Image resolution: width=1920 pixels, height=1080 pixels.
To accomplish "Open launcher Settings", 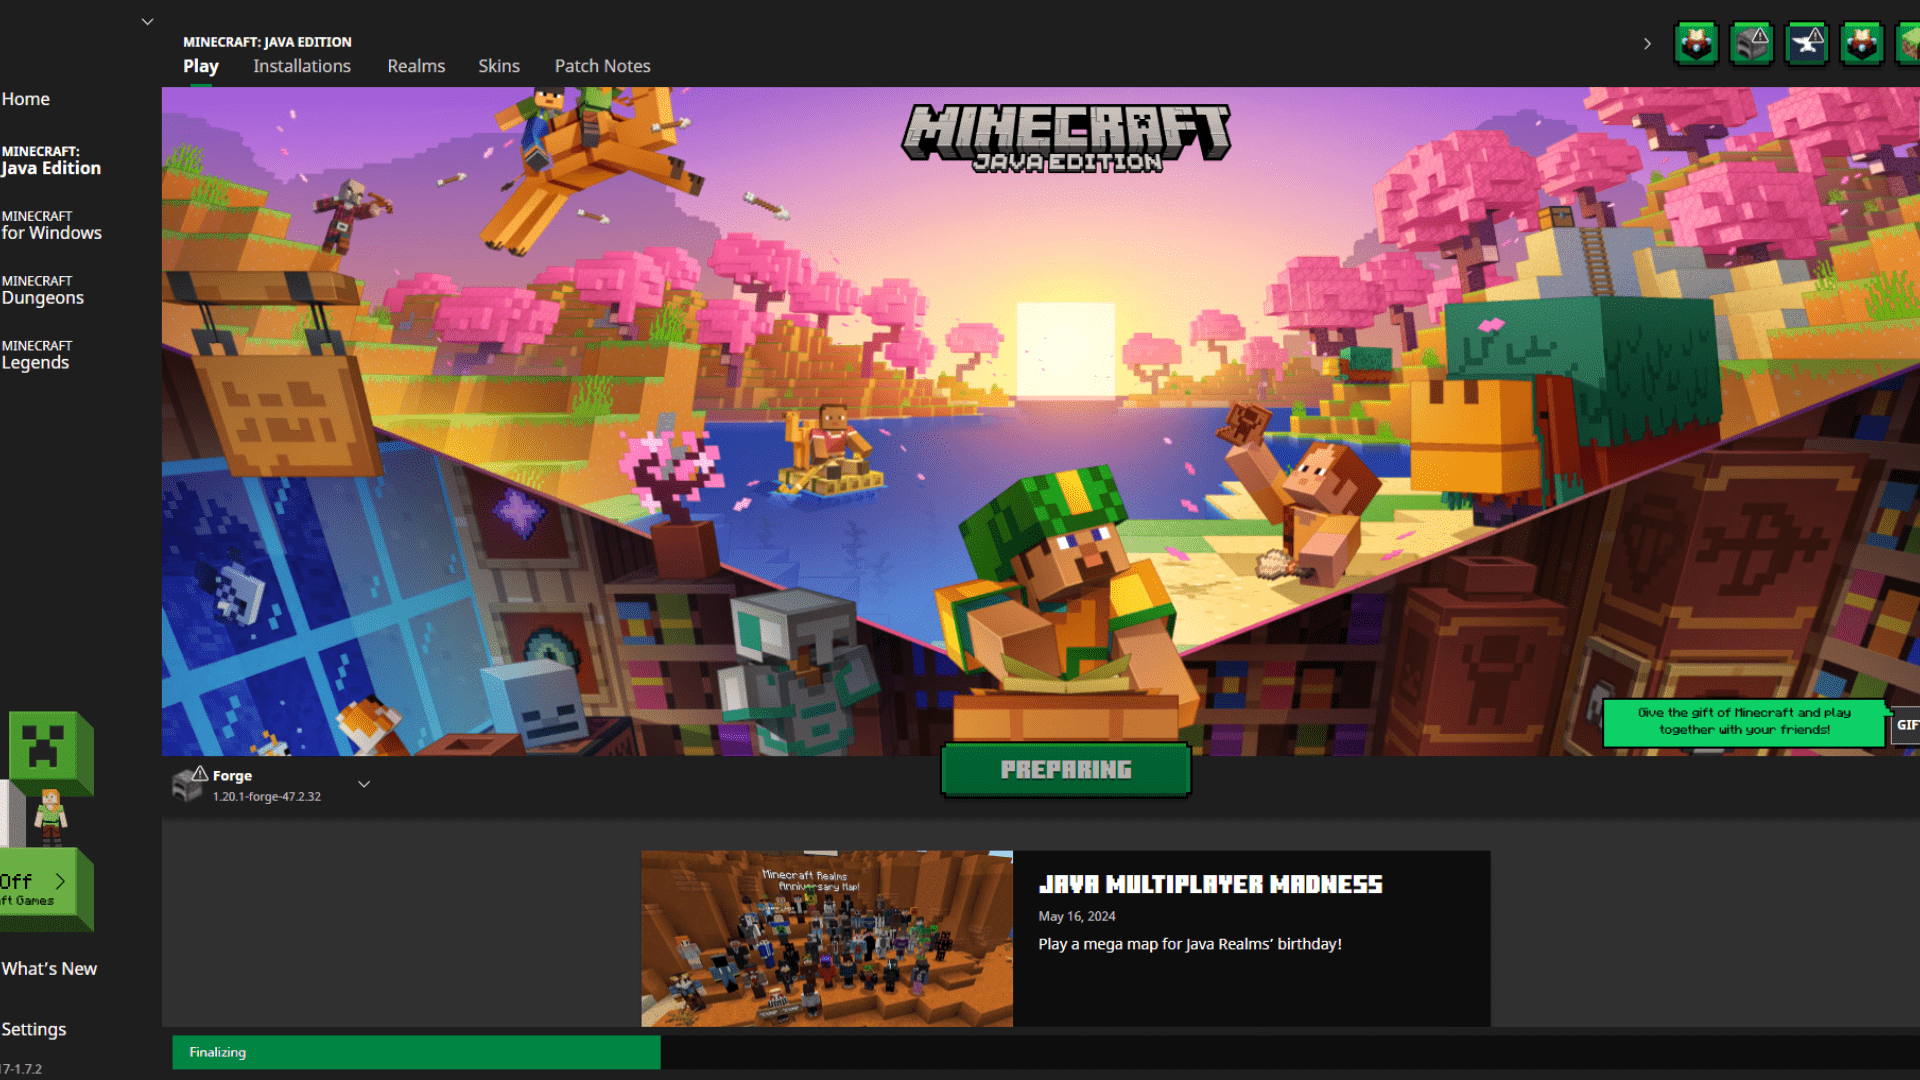I will [34, 1029].
